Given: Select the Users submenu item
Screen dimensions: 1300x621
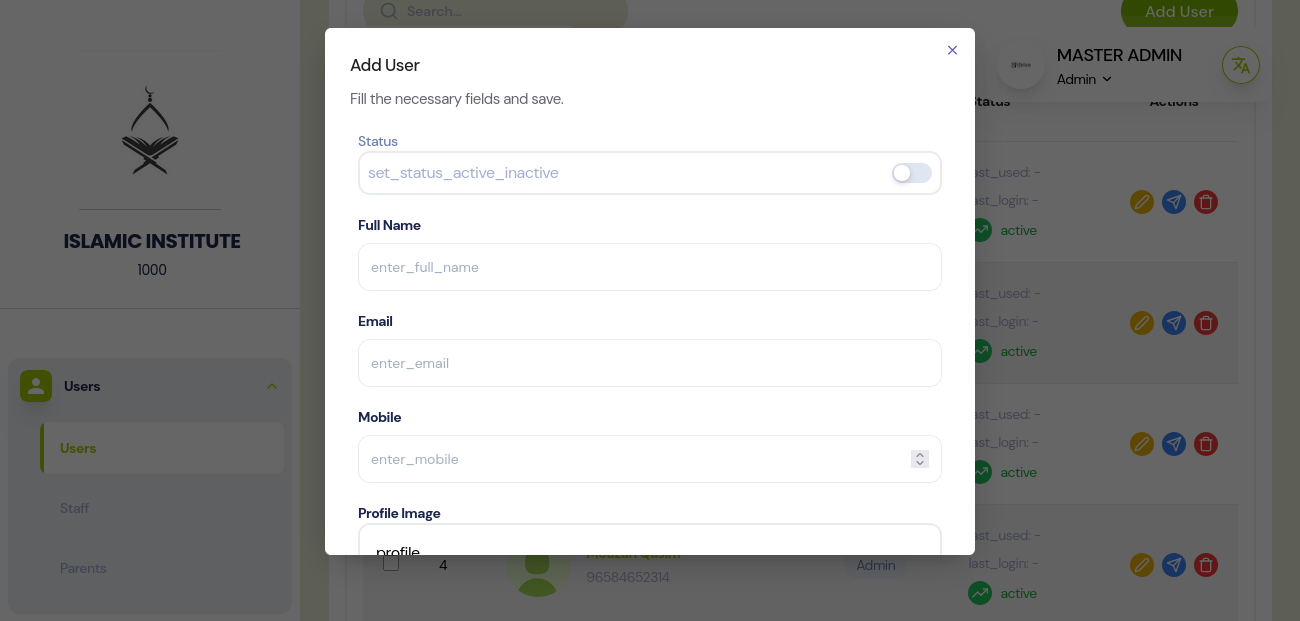Looking at the screenshot, I should click(x=78, y=448).
